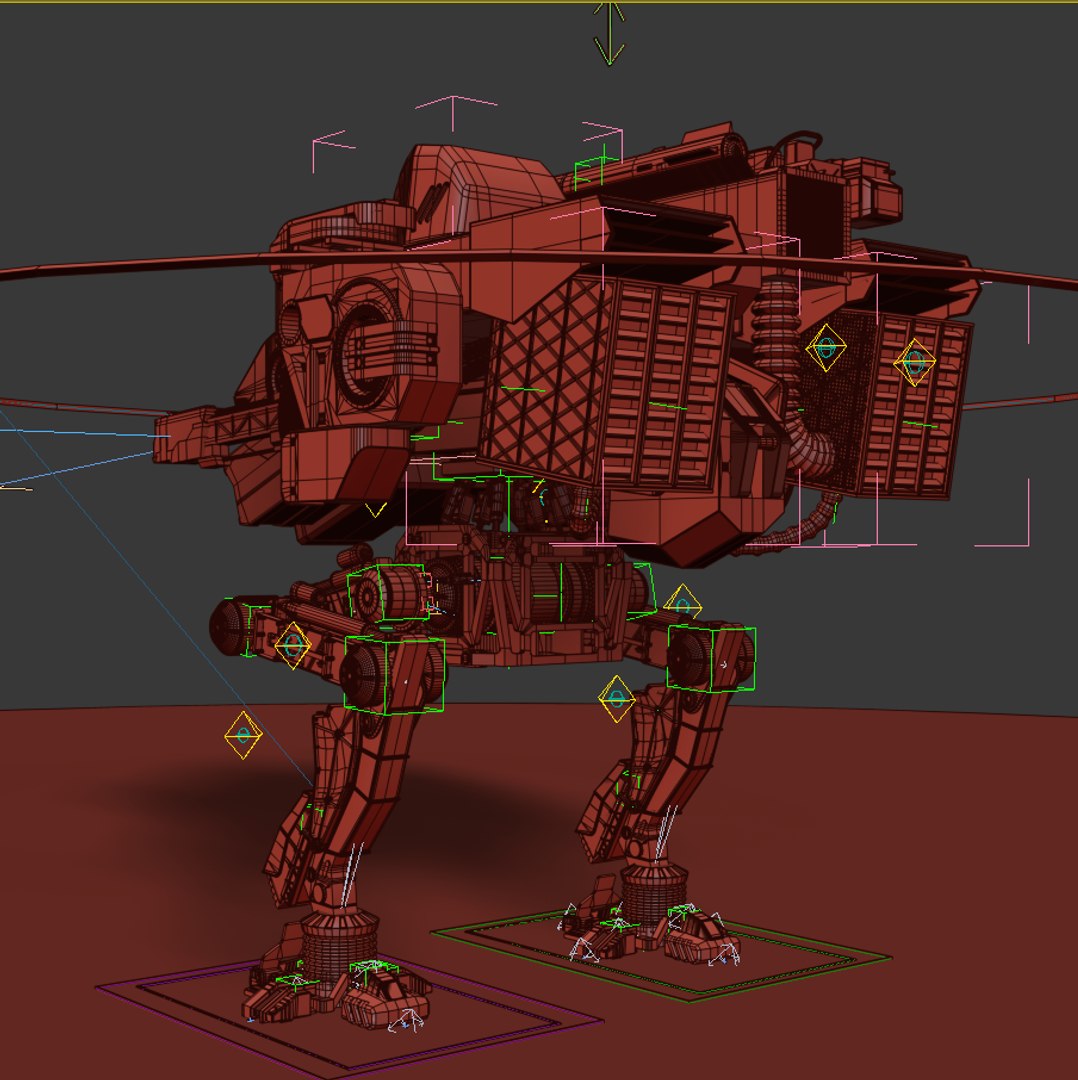Select the double-headed arrow helper at the top of the viewport
This screenshot has height=1080, width=1078.
tap(609, 33)
